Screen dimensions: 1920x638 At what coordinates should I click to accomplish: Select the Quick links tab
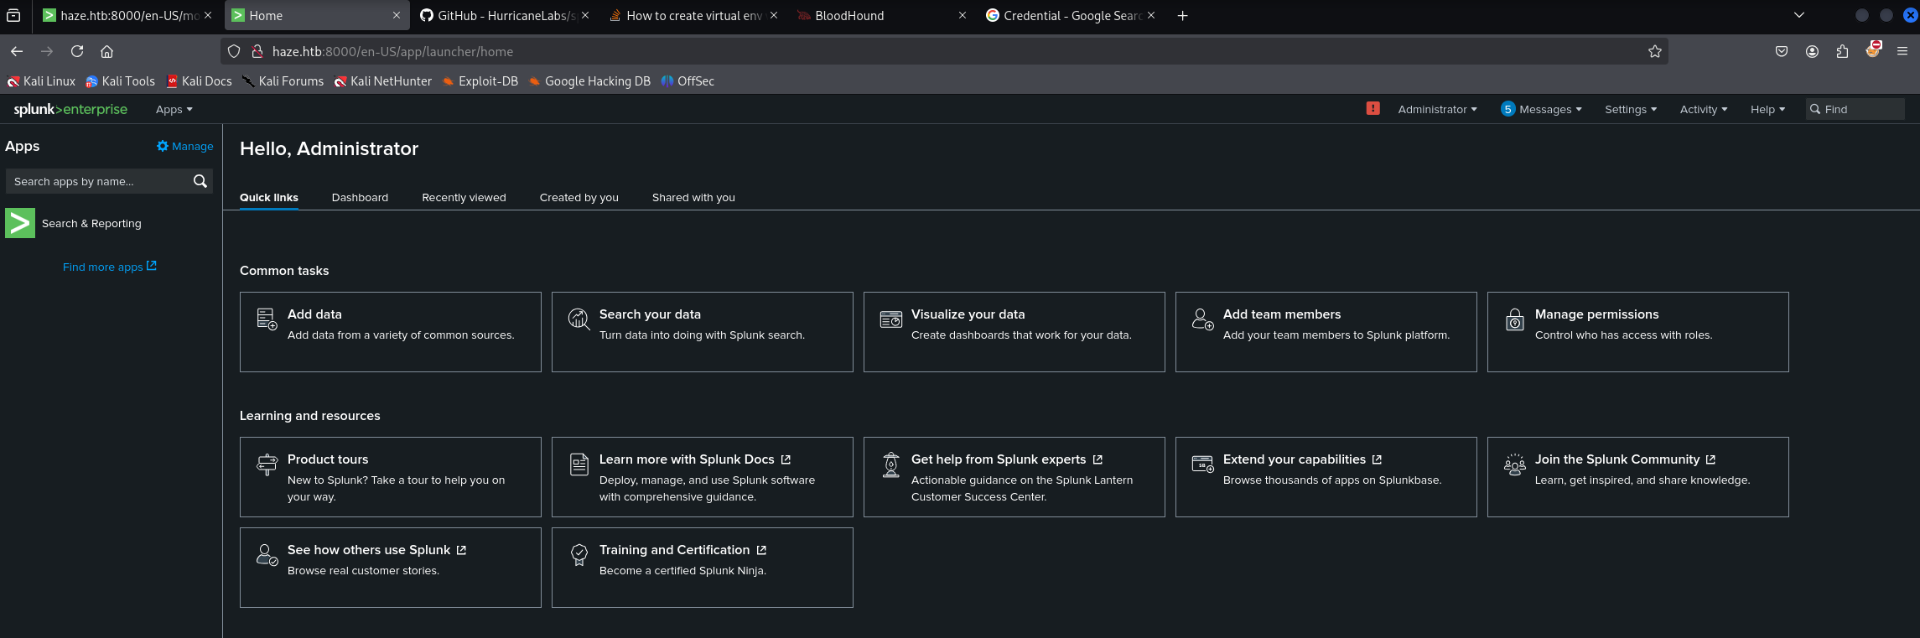tap(269, 197)
